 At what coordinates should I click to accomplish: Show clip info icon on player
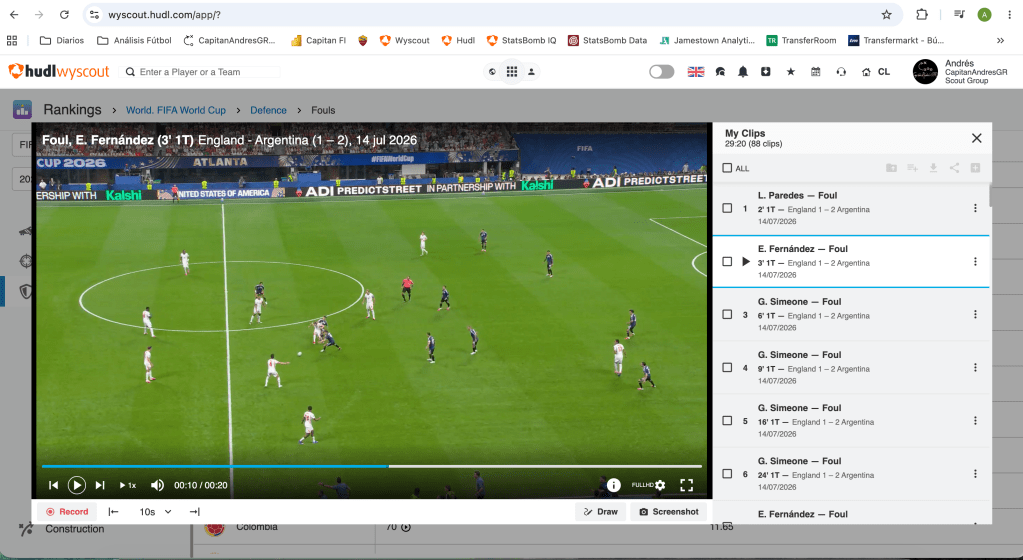(x=613, y=485)
